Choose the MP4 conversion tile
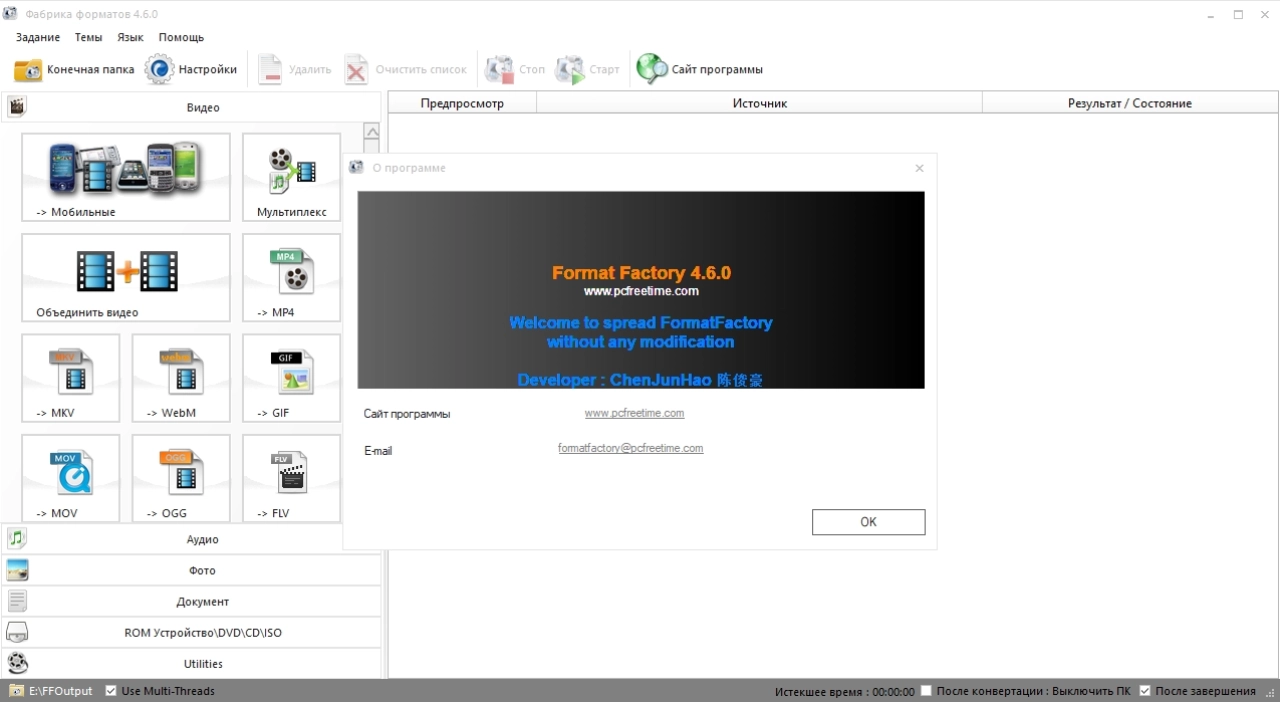This screenshot has width=1280, height=702. (292, 277)
